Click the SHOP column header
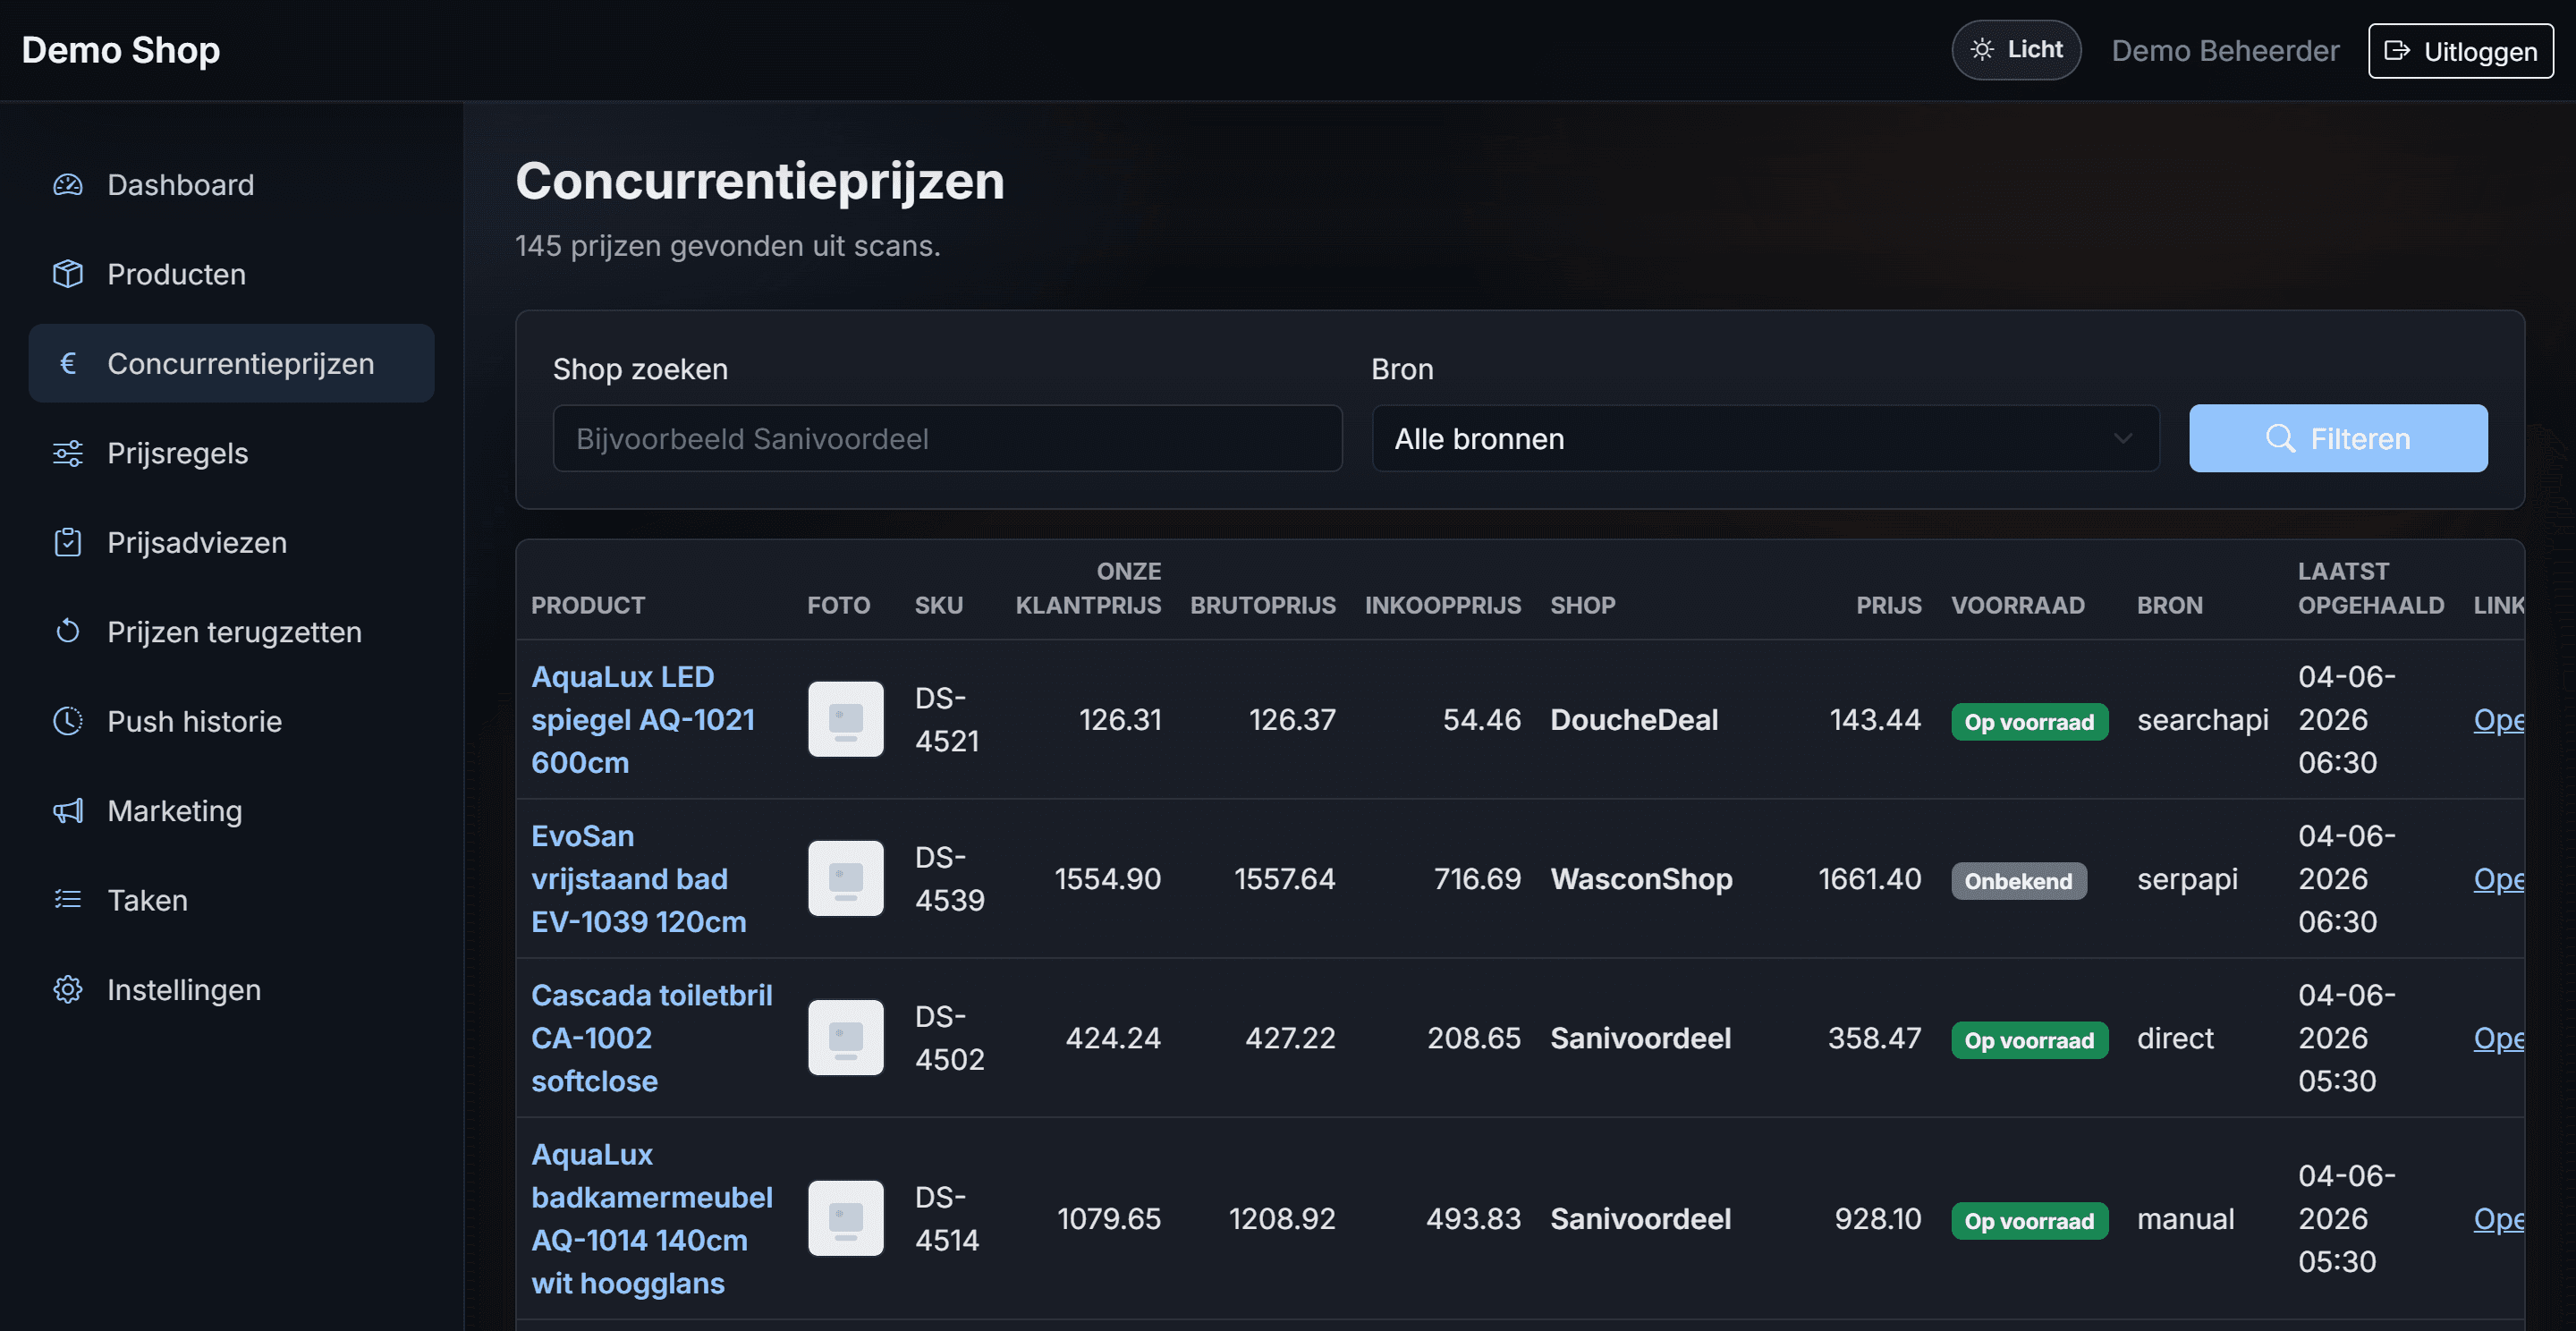The height and width of the screenshot is (1331, 2576). pos(1582,605)
